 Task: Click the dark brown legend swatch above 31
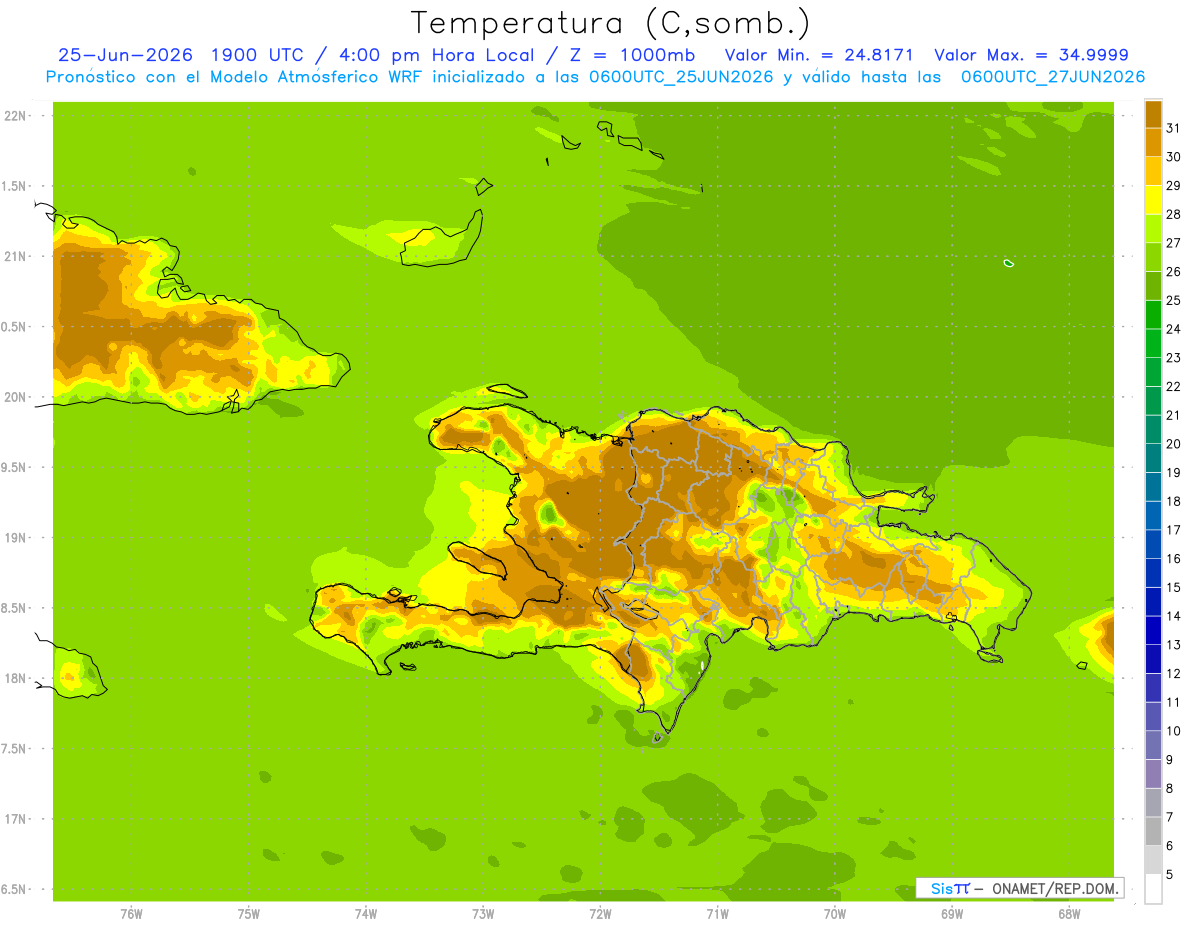pyautogui.click(x=1153, y=114)
